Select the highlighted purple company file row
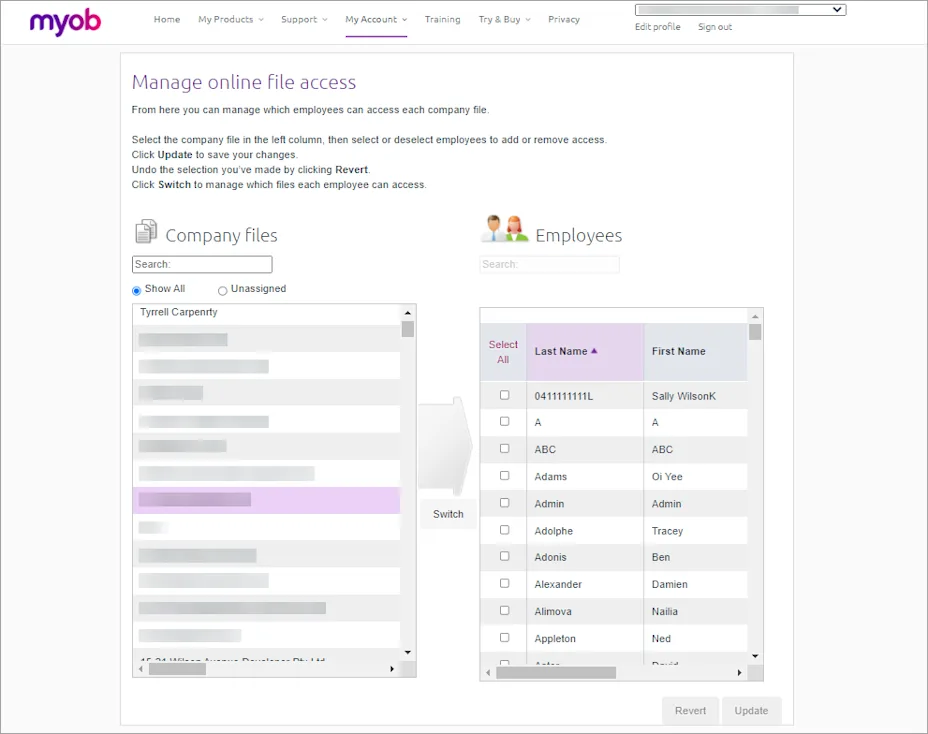928x734 pixels. (x=266, y=500)
